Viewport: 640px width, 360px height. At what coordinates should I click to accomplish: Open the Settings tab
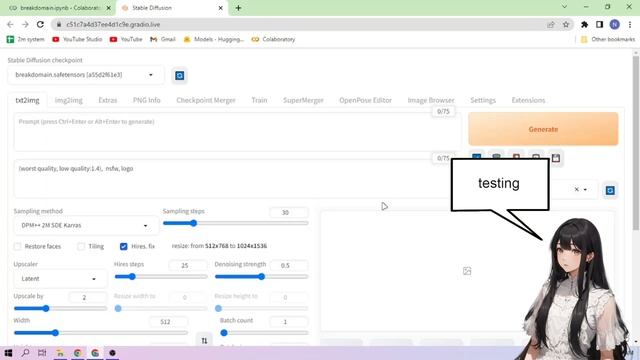pyautogui.click(x=483, y=100)
